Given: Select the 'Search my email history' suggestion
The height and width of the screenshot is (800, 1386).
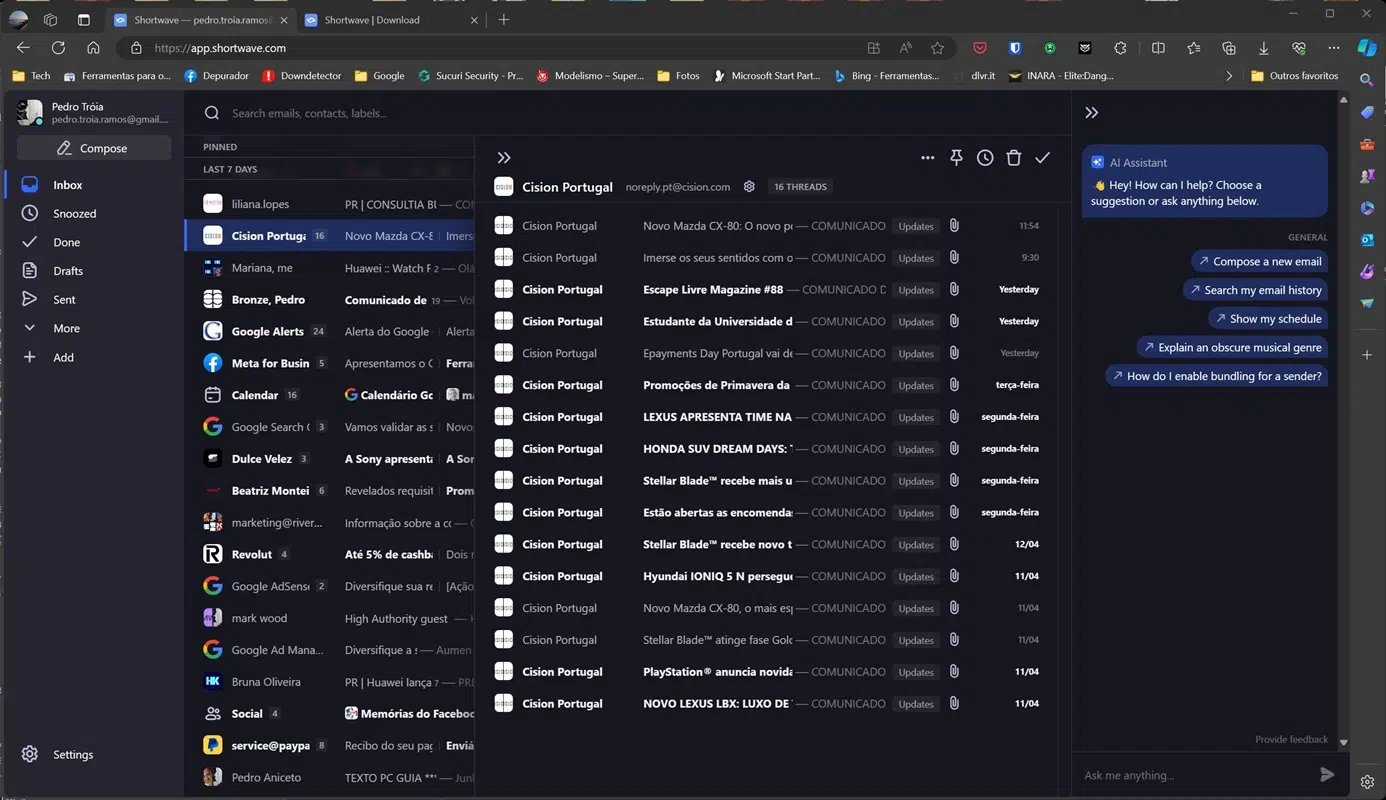Looking at the screenshot, I should 1255,290.
